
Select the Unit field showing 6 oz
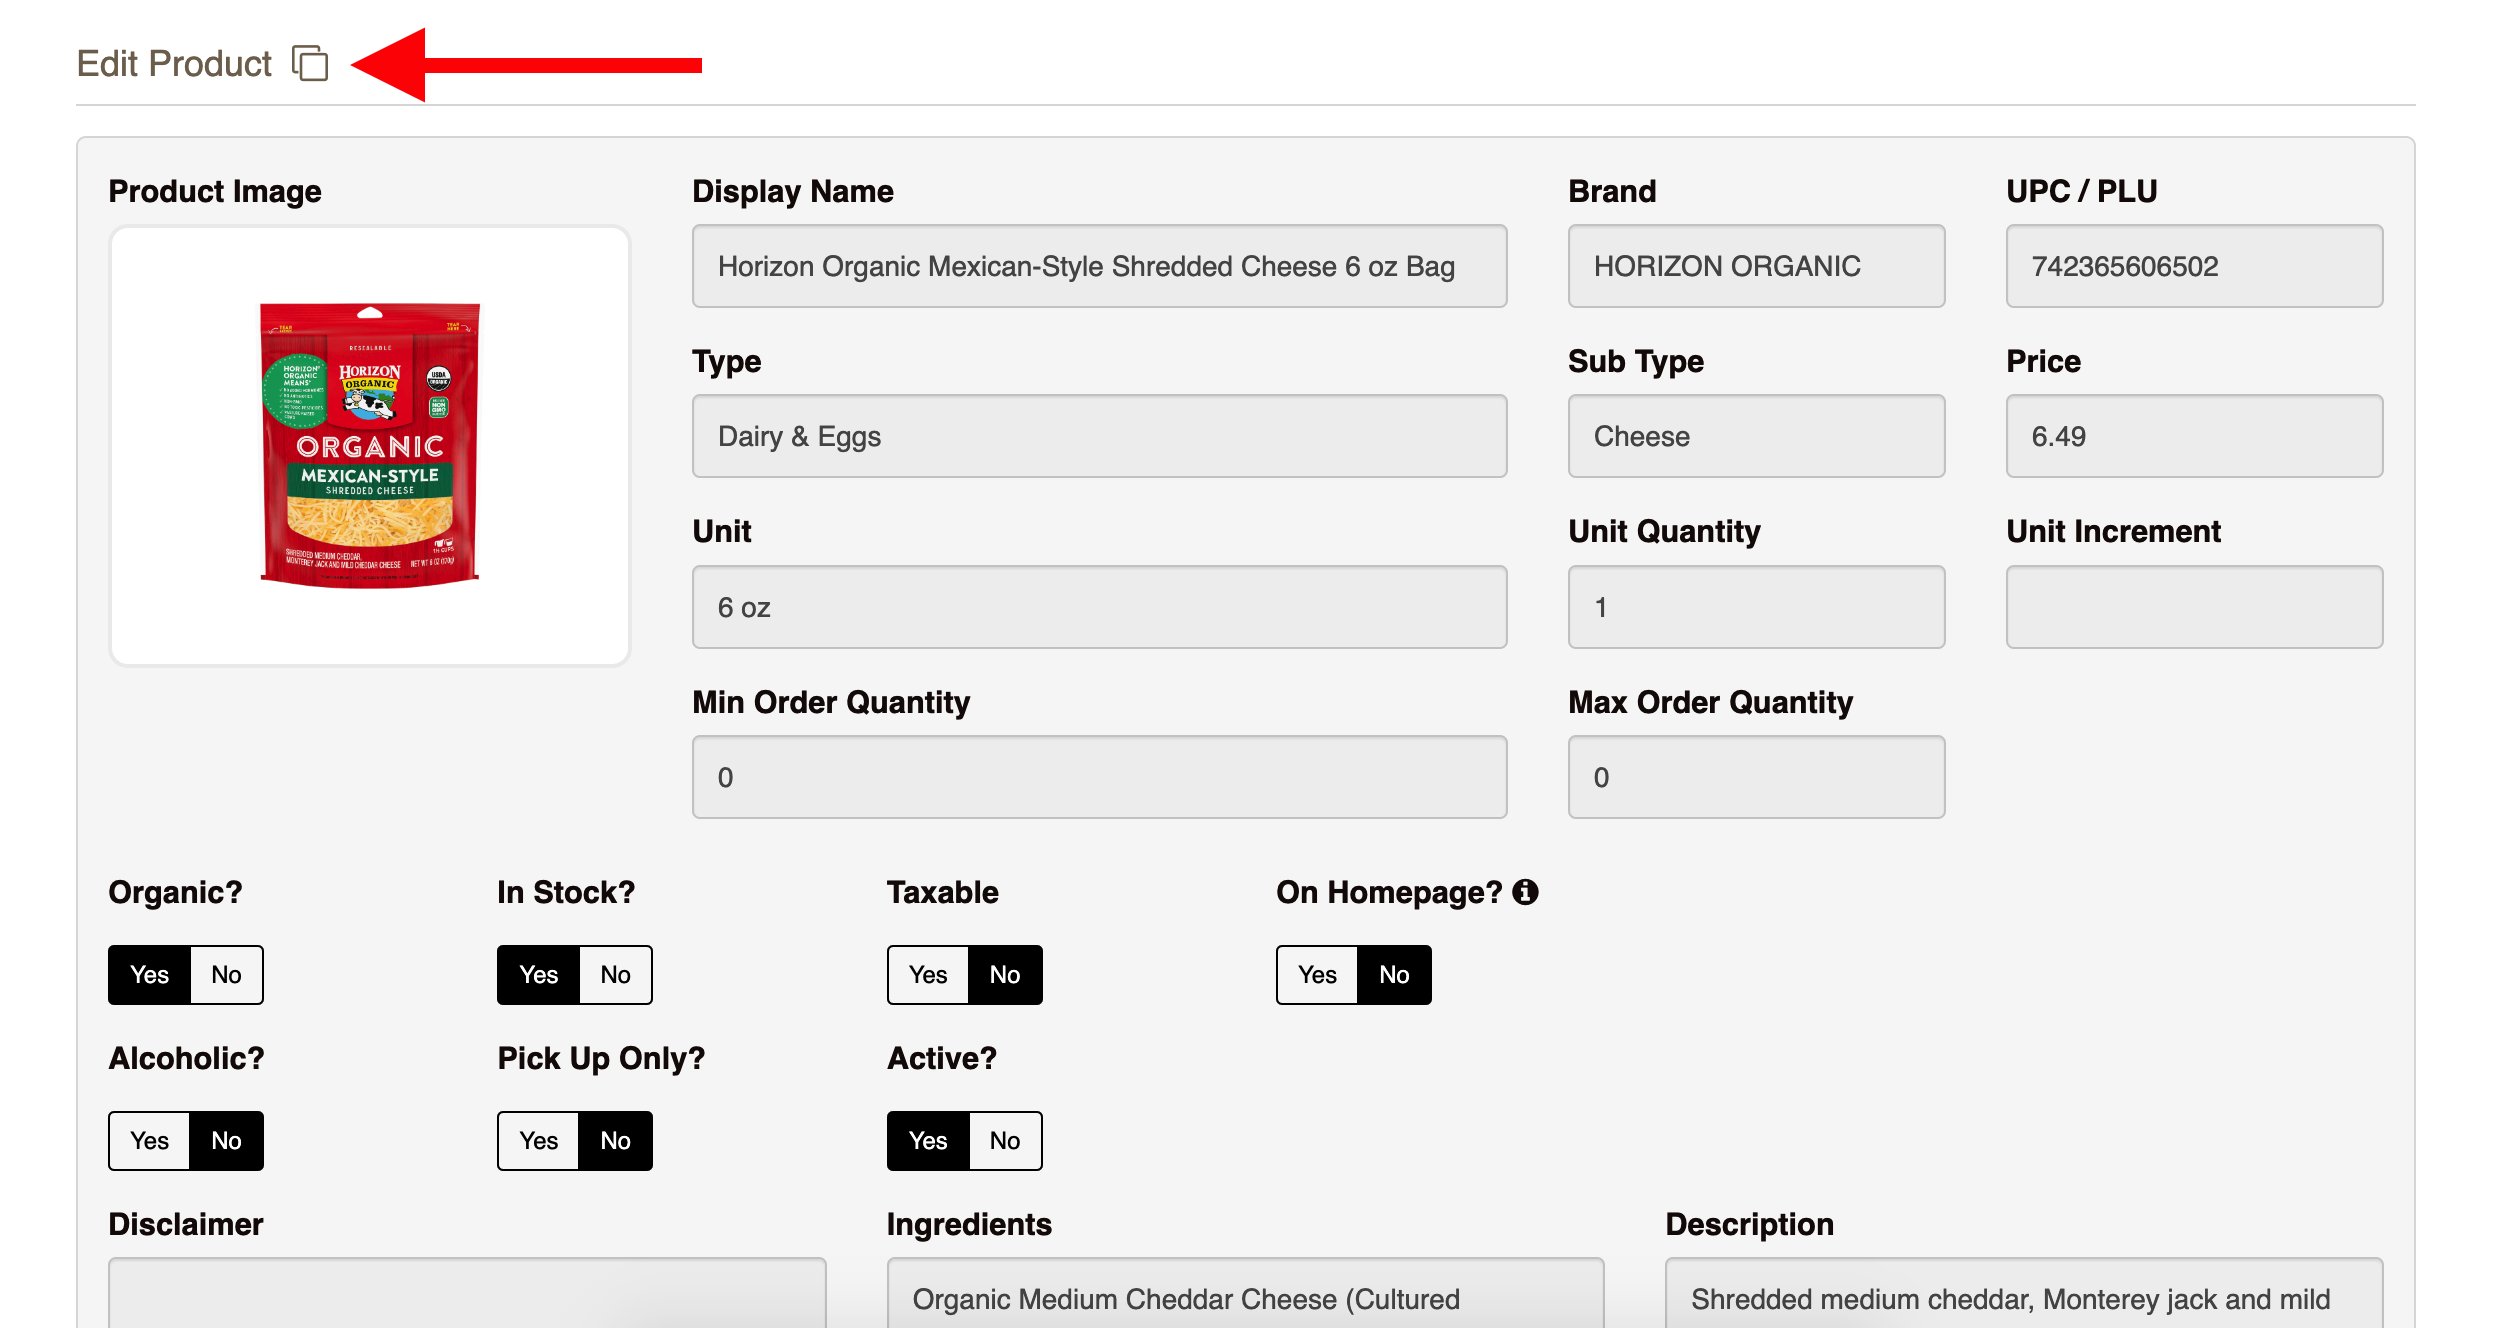(1099, 607)
